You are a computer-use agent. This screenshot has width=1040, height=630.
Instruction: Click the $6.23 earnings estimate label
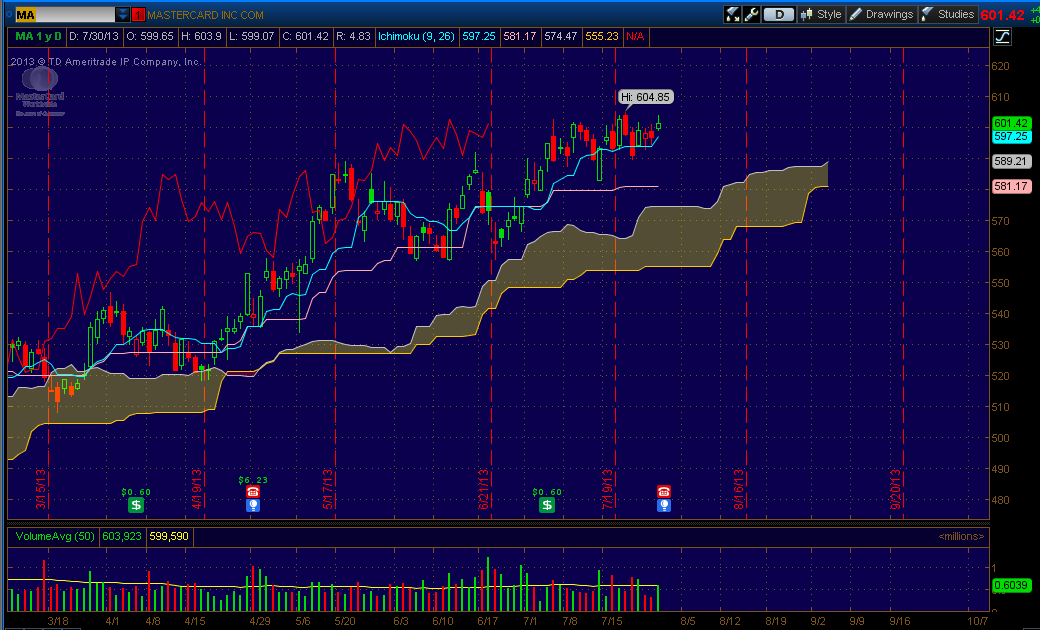253,480
